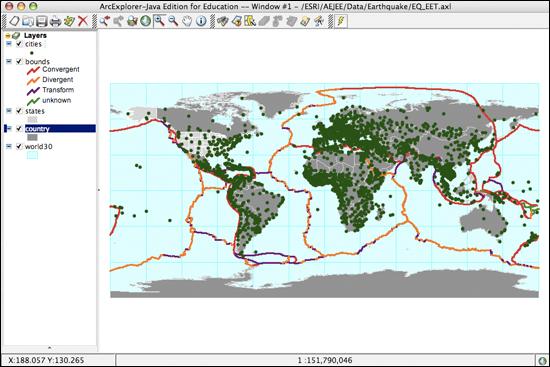Open the Attributes table icon
The width and height of the screenshot is (550, 367).
point(305,21)
